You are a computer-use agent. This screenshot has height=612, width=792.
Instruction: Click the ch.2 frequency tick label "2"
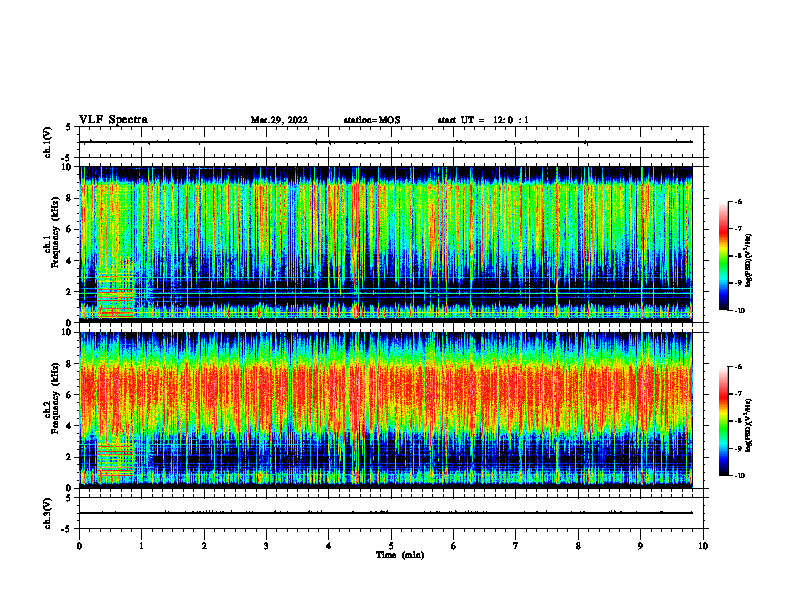[x=69, y=457]
